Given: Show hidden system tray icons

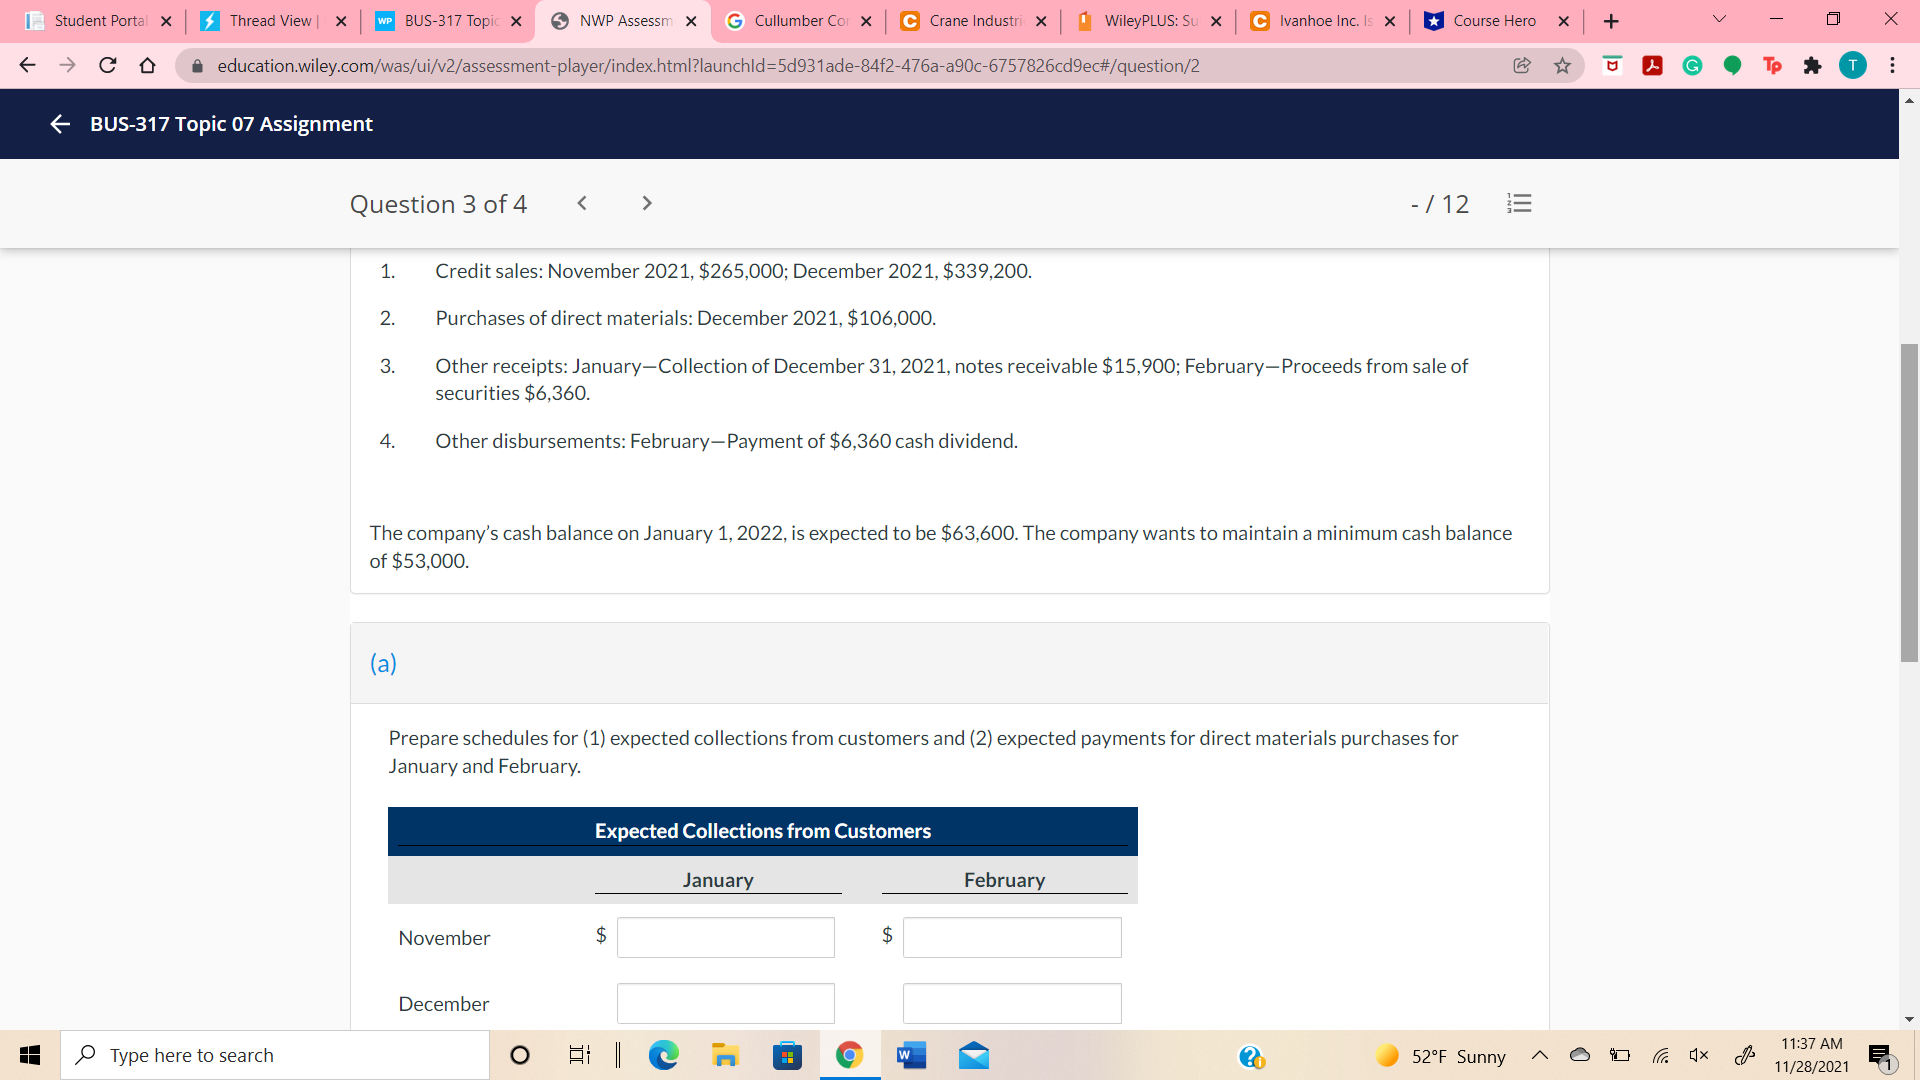Looking at the screenshot, I should [x=1540, y=1056].
